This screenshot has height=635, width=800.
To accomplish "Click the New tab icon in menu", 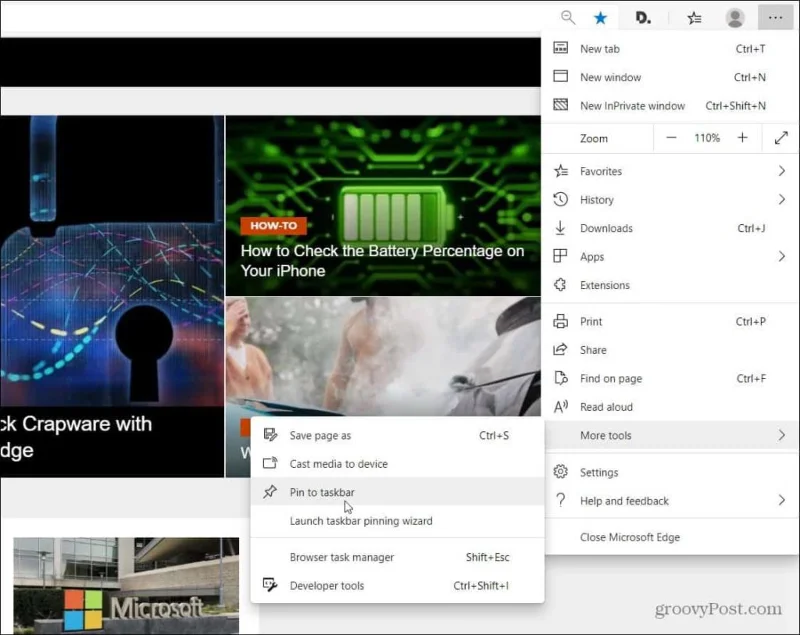I will [561, 48].
